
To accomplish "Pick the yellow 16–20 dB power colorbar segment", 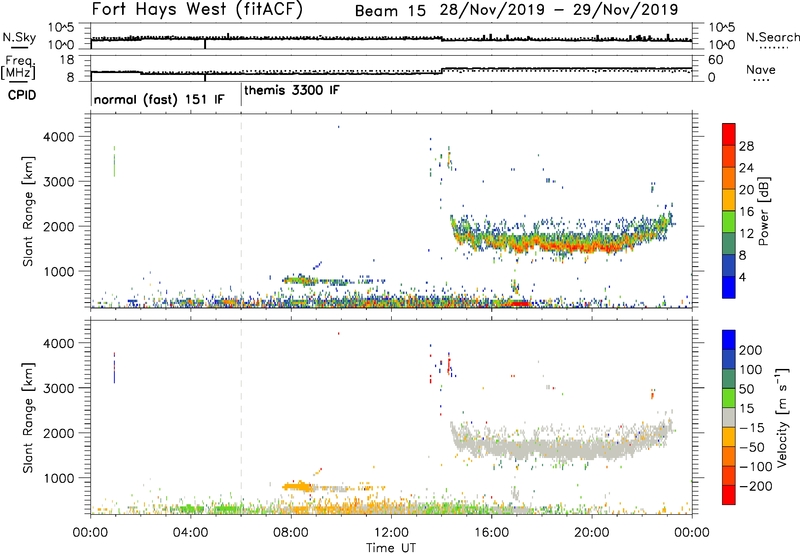I will point(729,200).
